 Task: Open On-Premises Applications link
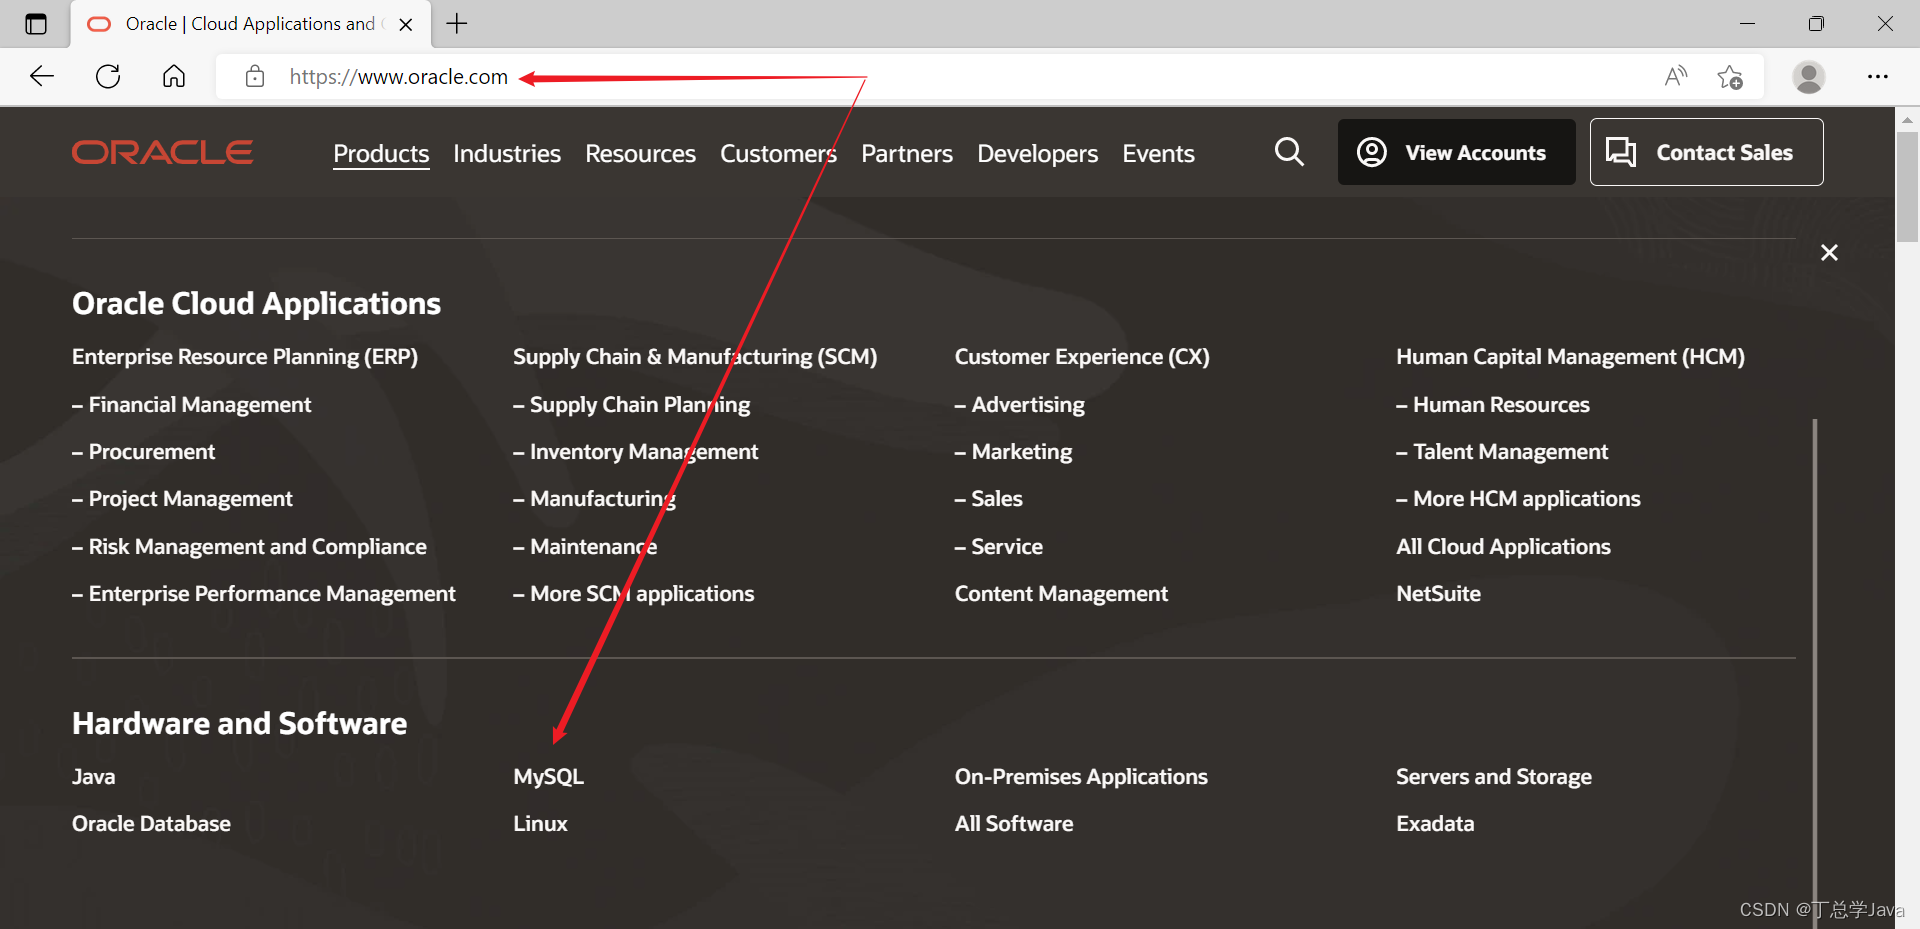point(1081,777)
